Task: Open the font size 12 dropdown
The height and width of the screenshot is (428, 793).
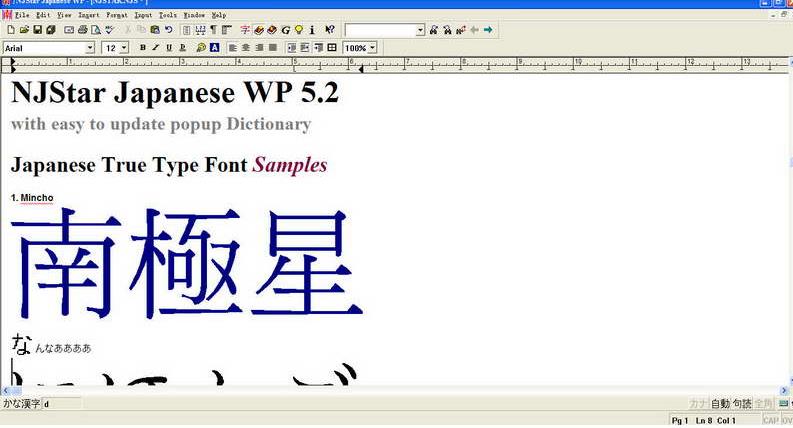Action: (124, 48)
